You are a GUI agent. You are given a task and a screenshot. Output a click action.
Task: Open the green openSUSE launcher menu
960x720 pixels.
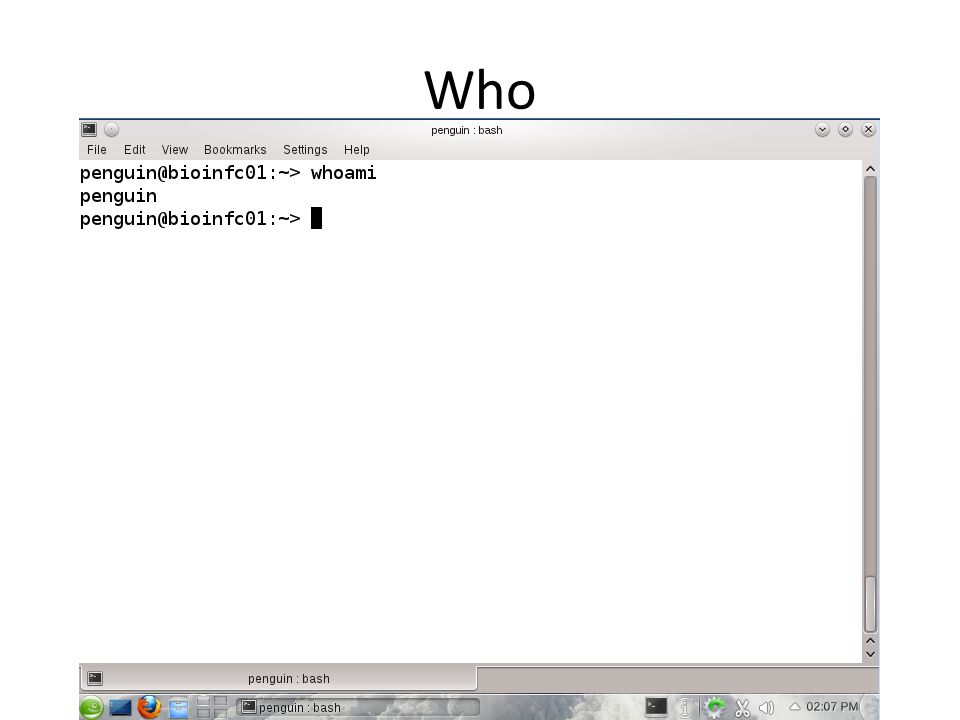point(91,708)
